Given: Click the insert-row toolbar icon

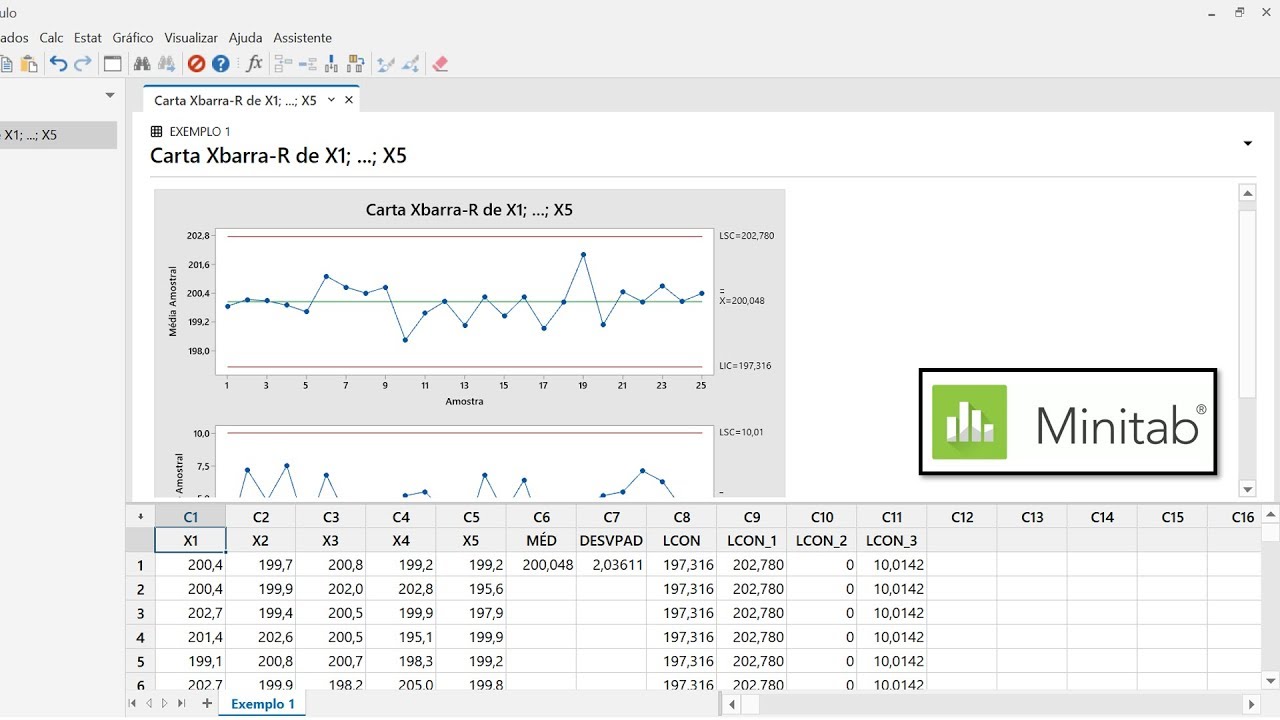Looking at the screenshot, I should 307,64.
